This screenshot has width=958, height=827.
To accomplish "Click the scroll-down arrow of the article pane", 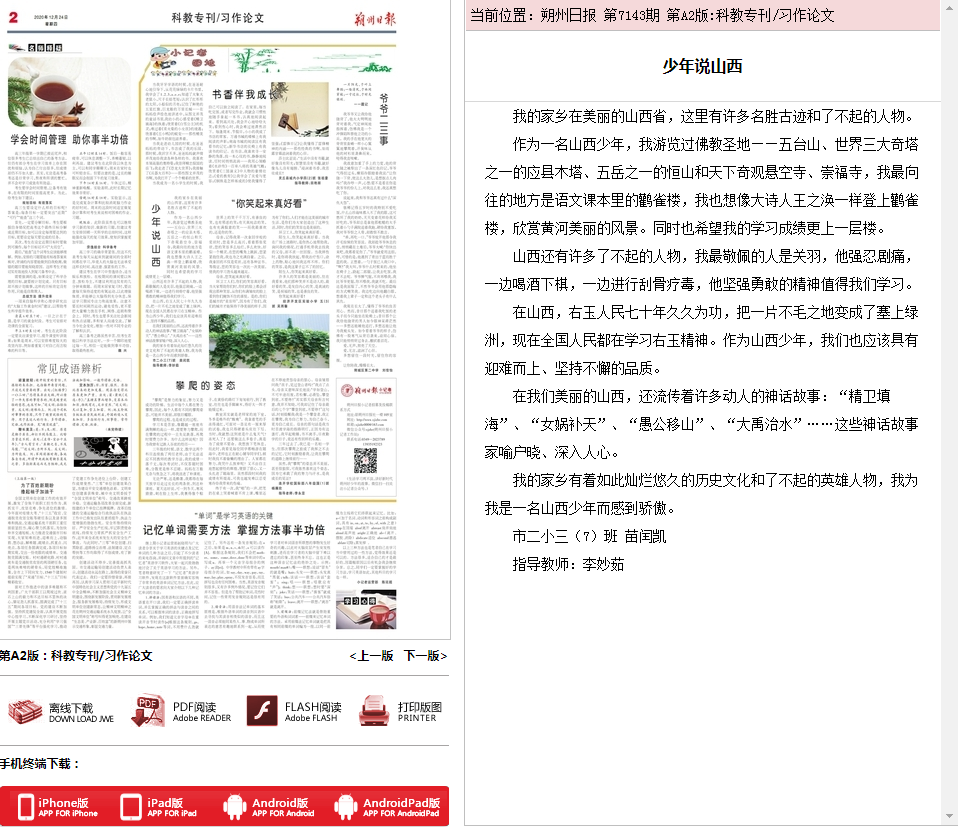I will coord(949,817).
